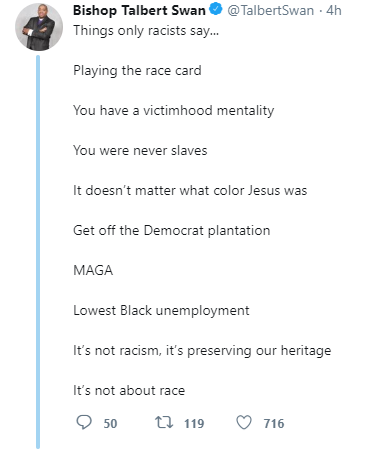Click the "You were never slaves" line
The image size is (387, 449).
pos(140,150)
